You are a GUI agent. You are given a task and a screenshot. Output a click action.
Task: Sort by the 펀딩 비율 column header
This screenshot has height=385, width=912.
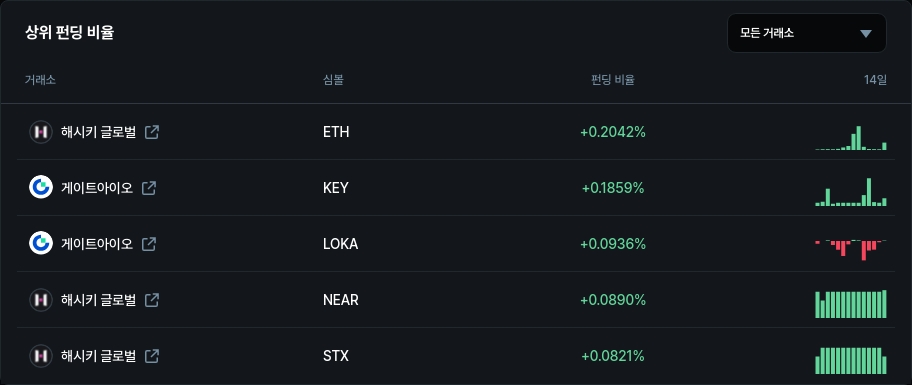click(612, 80)
